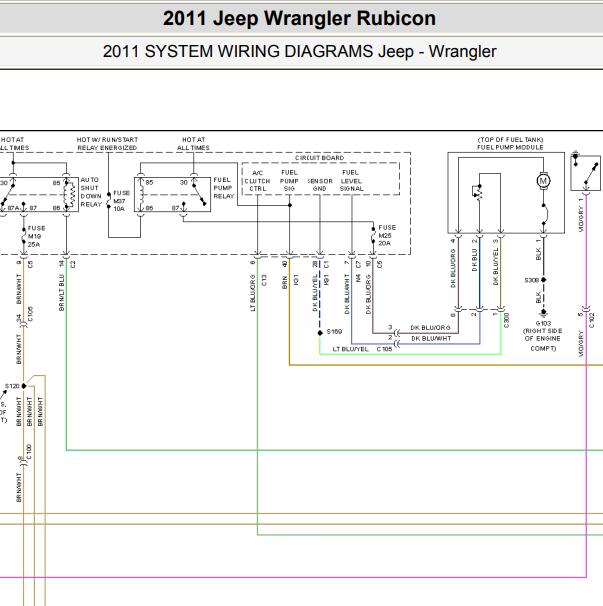Click the C300 connector label

507,320
